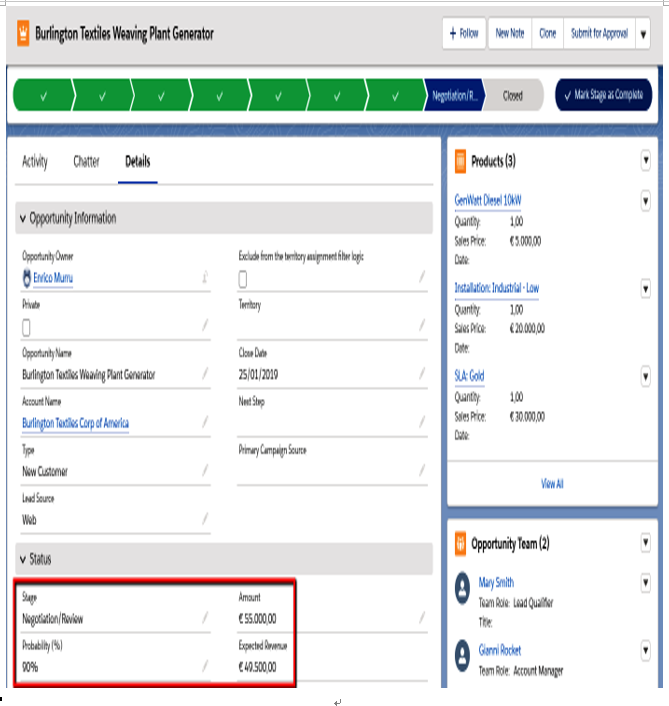The image size is (669, 706).
Task: Edit Primary Campaign Source pencil icon
Action: [x=422, y=471]
